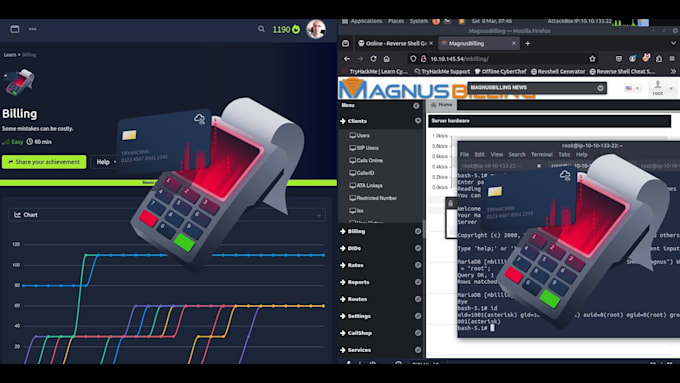Go forward in Firefox
The image size is (680, 383).
(360, 59)
